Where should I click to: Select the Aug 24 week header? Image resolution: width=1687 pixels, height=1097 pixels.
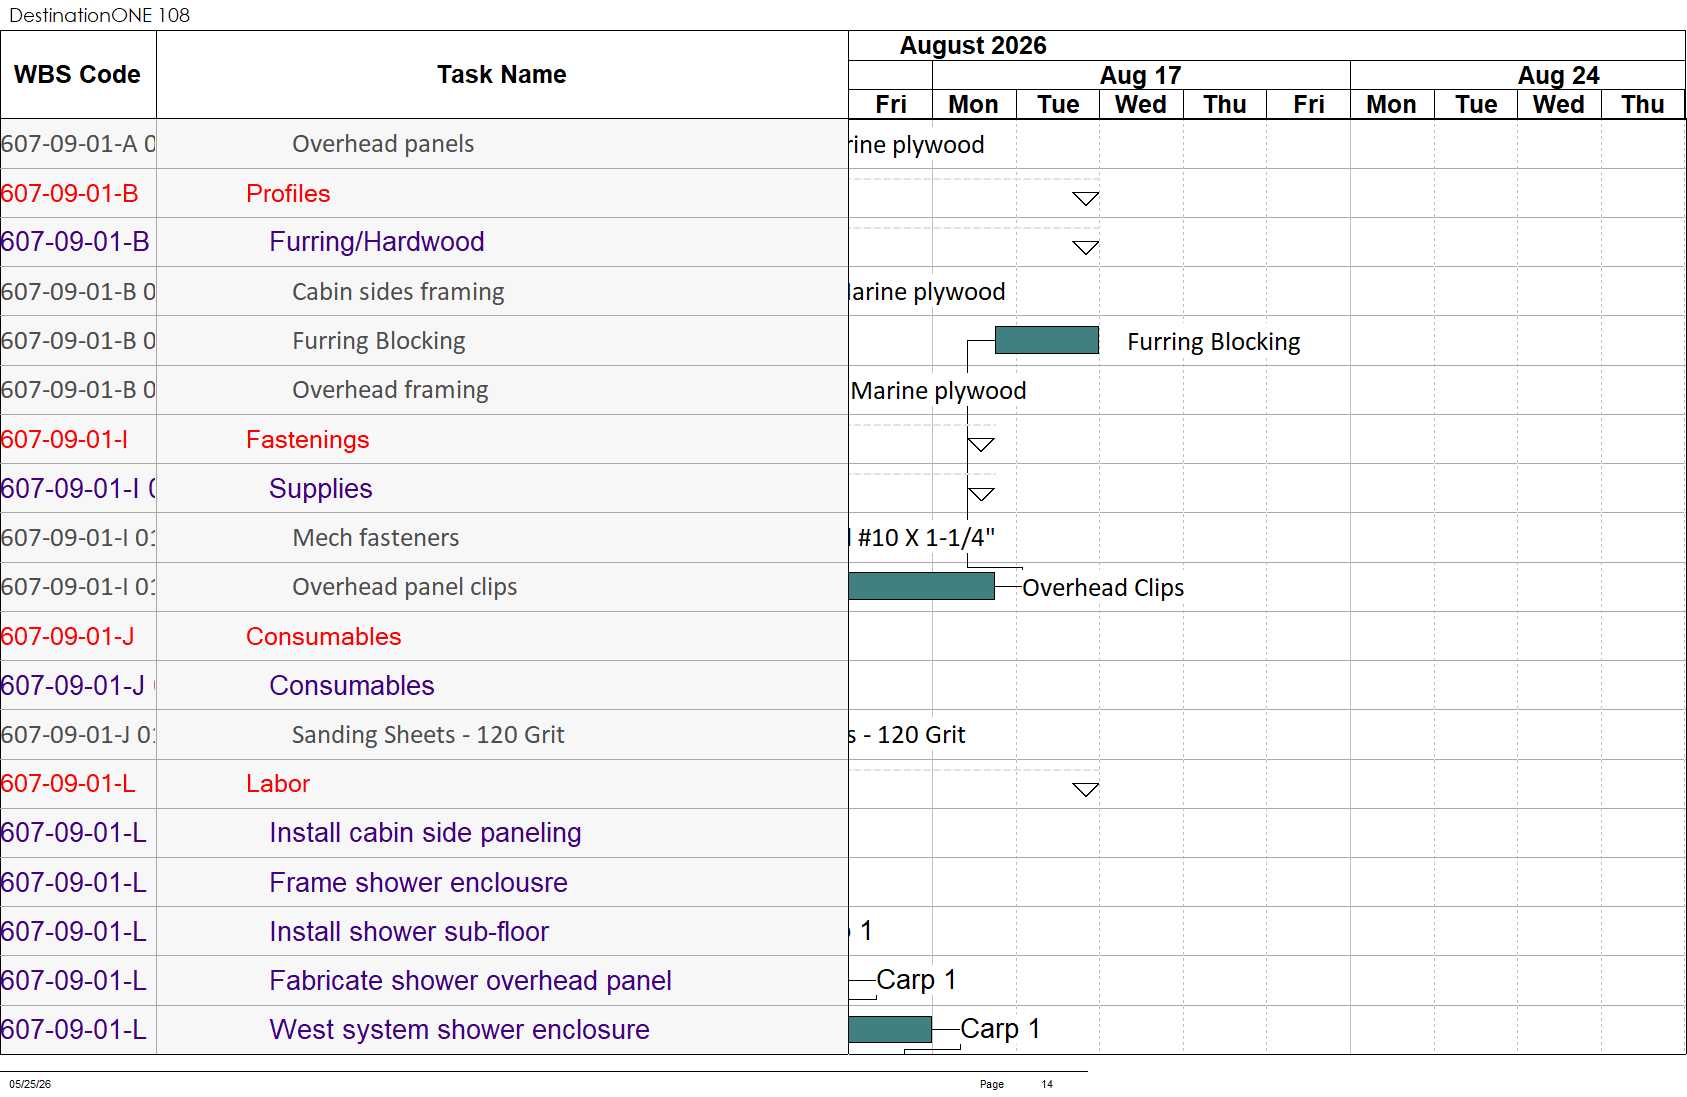point(1558,75)
